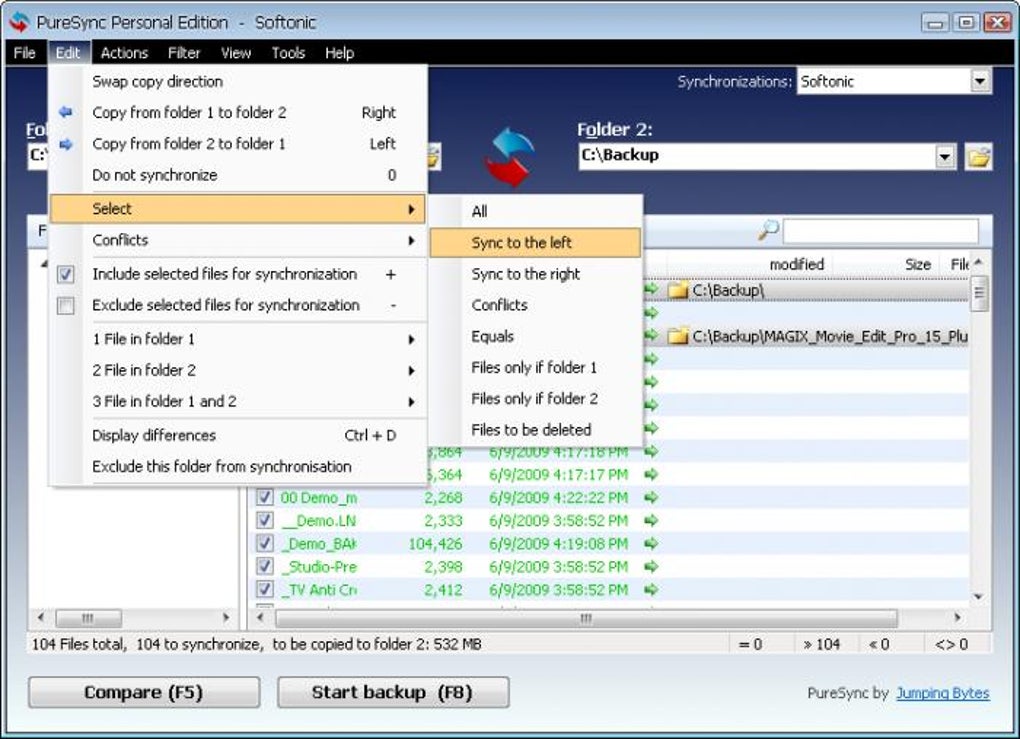1020x739 pixels.
Task: Open the Tools menu
Action: point(288,53)
